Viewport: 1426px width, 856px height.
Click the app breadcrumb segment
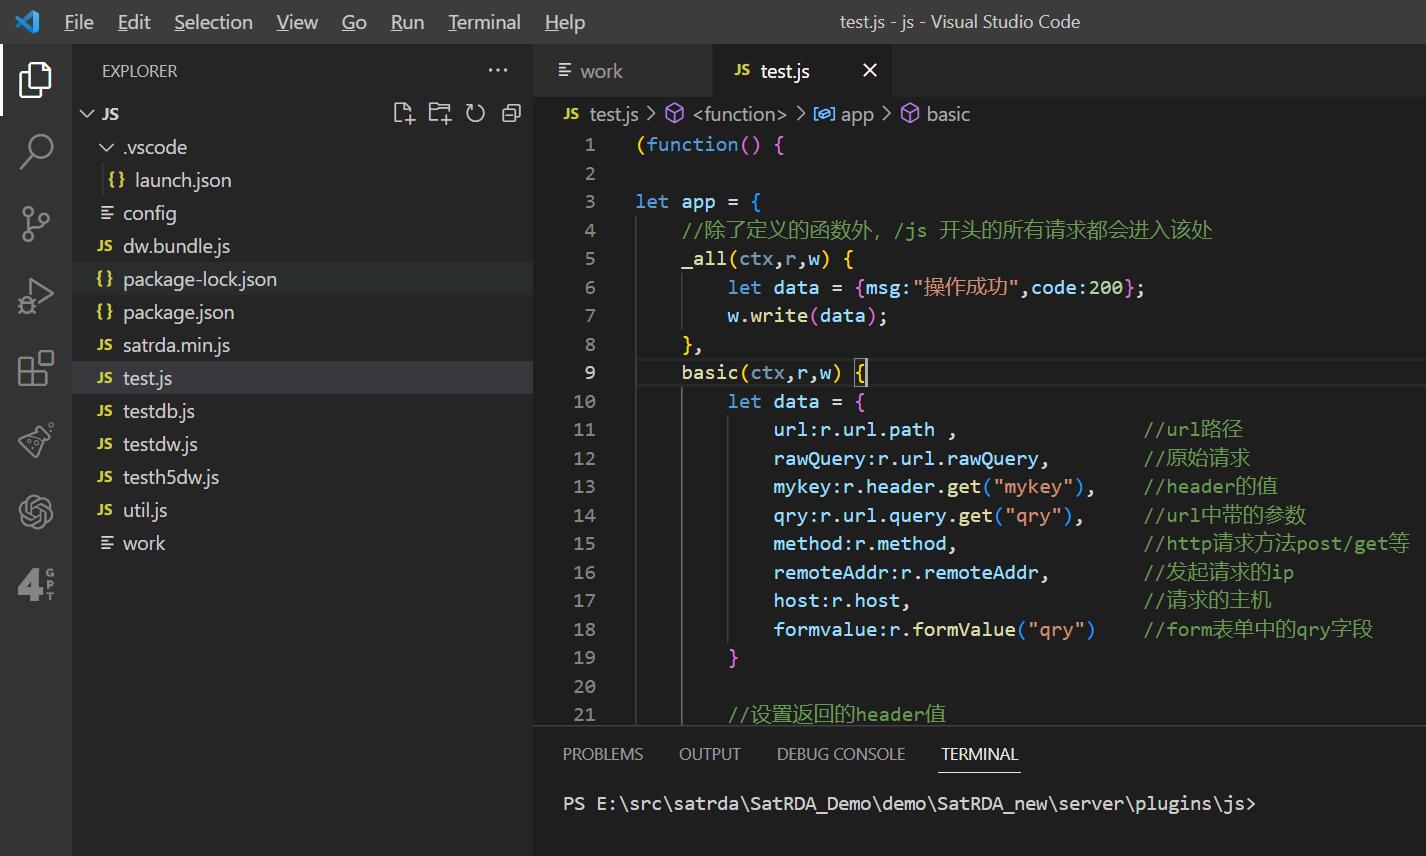[856, 114]
